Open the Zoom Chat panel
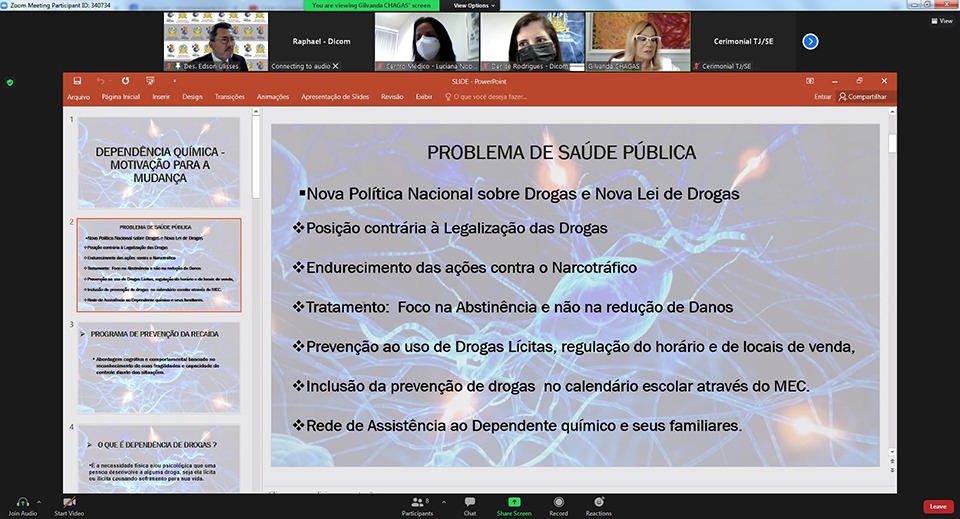The width and height of the screenshot is (960, 519). (x=470, y=501)
